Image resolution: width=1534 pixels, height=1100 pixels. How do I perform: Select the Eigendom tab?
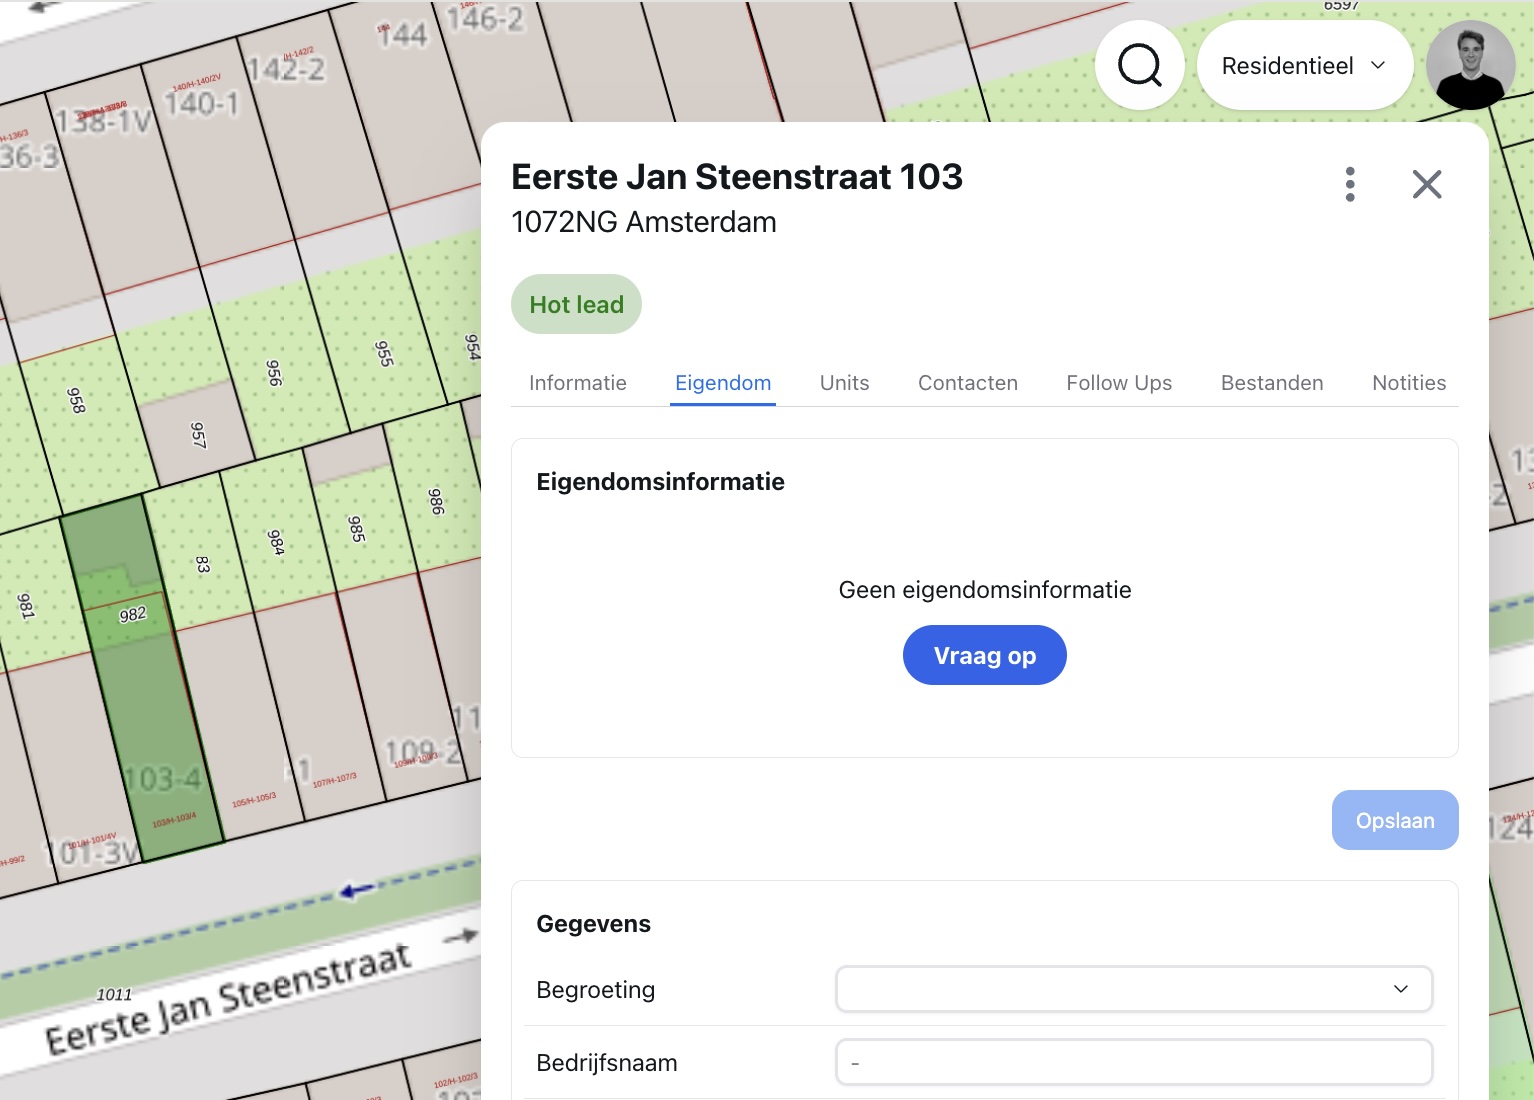(x=722, y=382)
